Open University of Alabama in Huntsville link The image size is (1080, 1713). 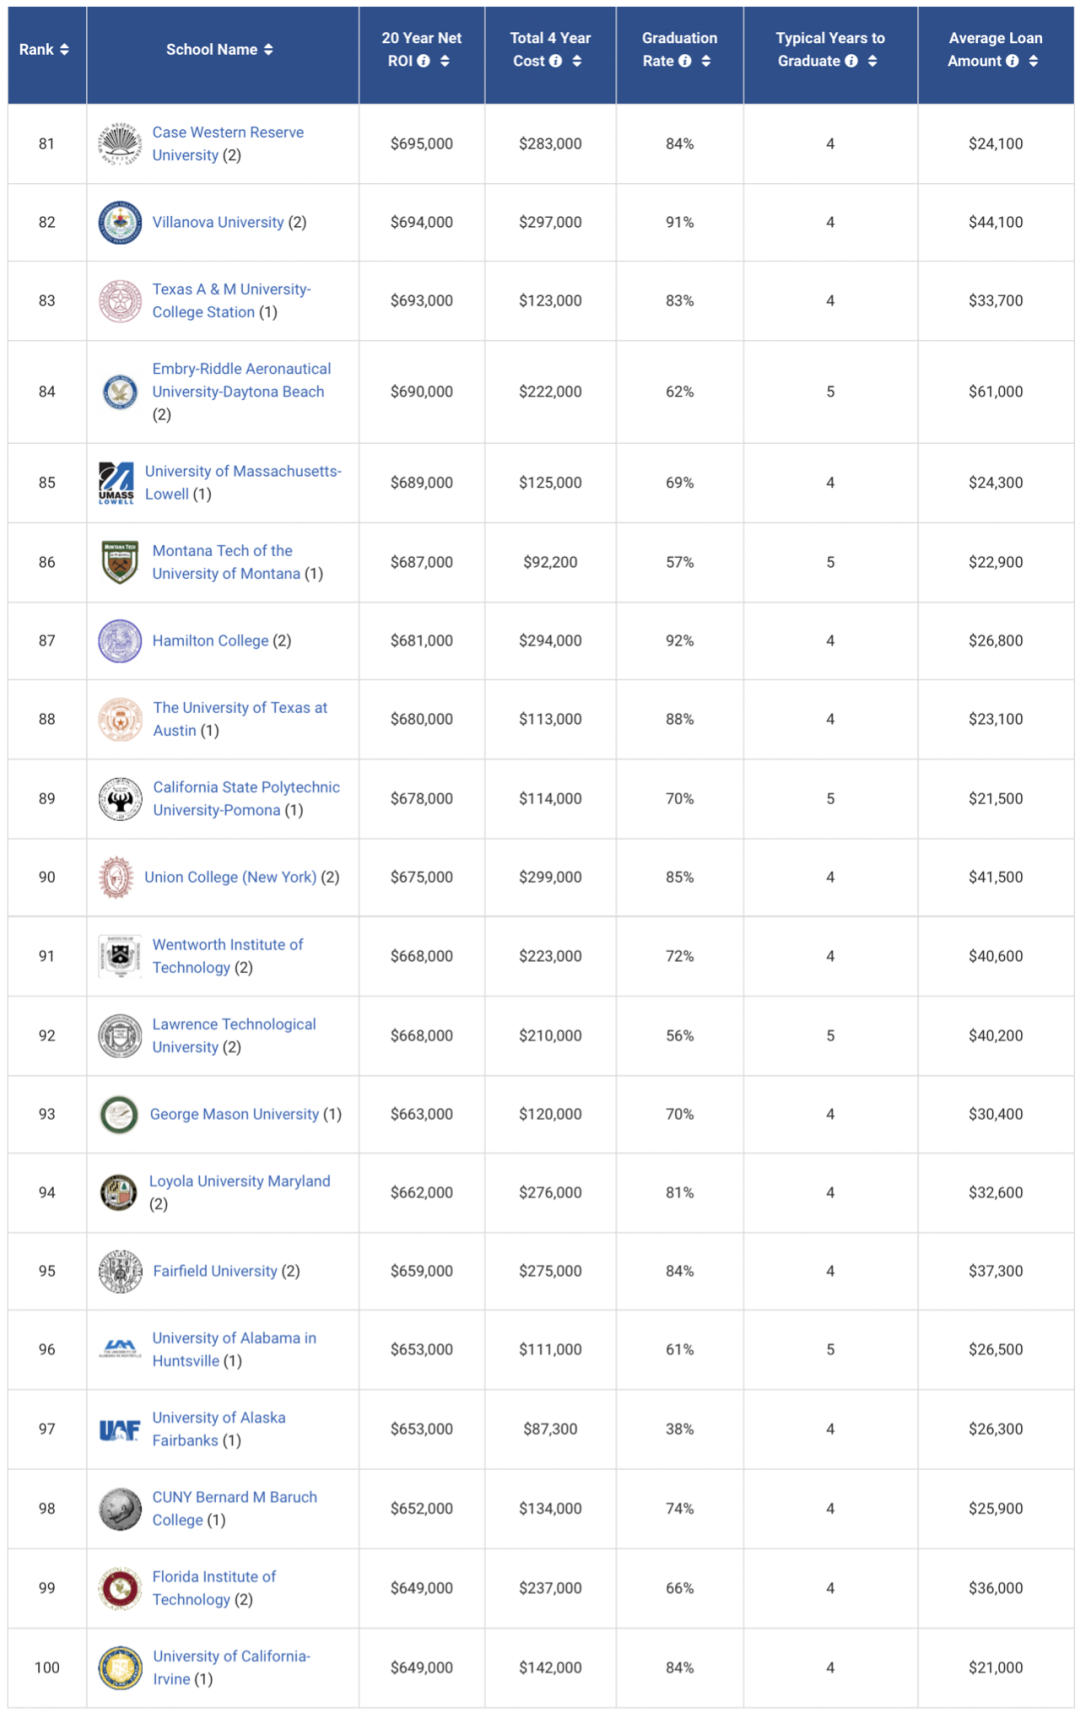click(x=234, y=1349)
